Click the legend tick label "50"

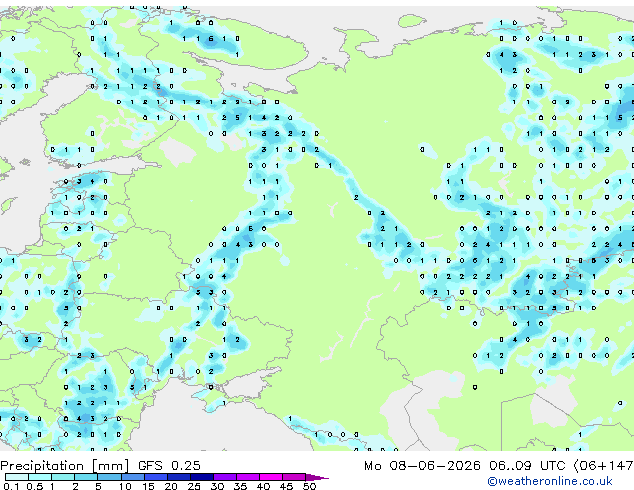tap(309, 486)
